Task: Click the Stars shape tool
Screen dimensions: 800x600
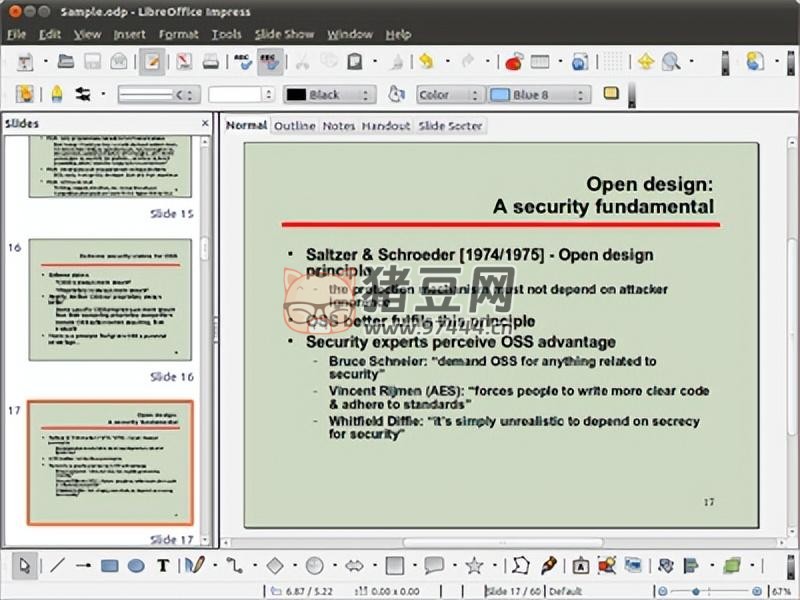Action: tap(474, 566)
